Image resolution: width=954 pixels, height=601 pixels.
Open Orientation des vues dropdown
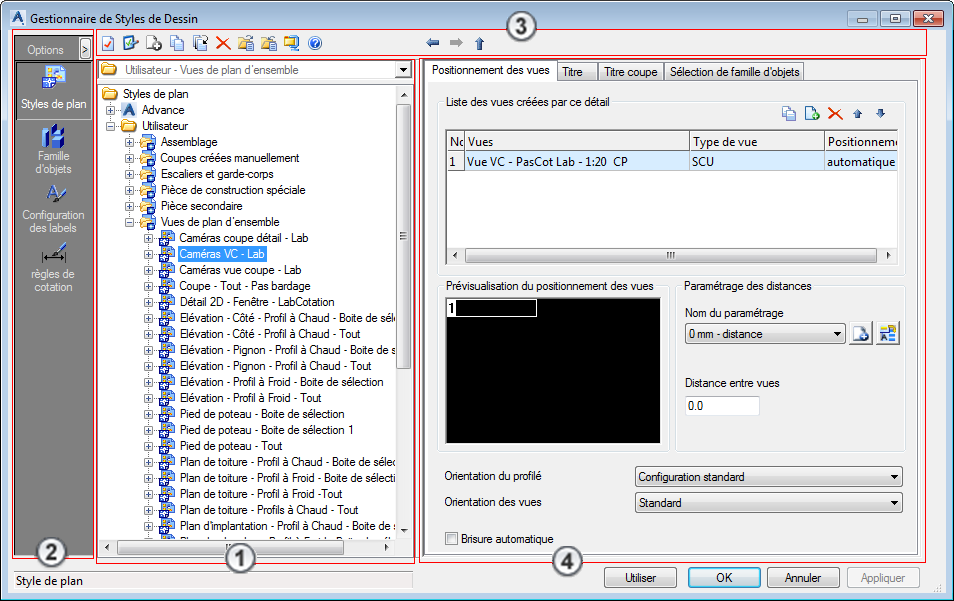click(x=768, y=503)
